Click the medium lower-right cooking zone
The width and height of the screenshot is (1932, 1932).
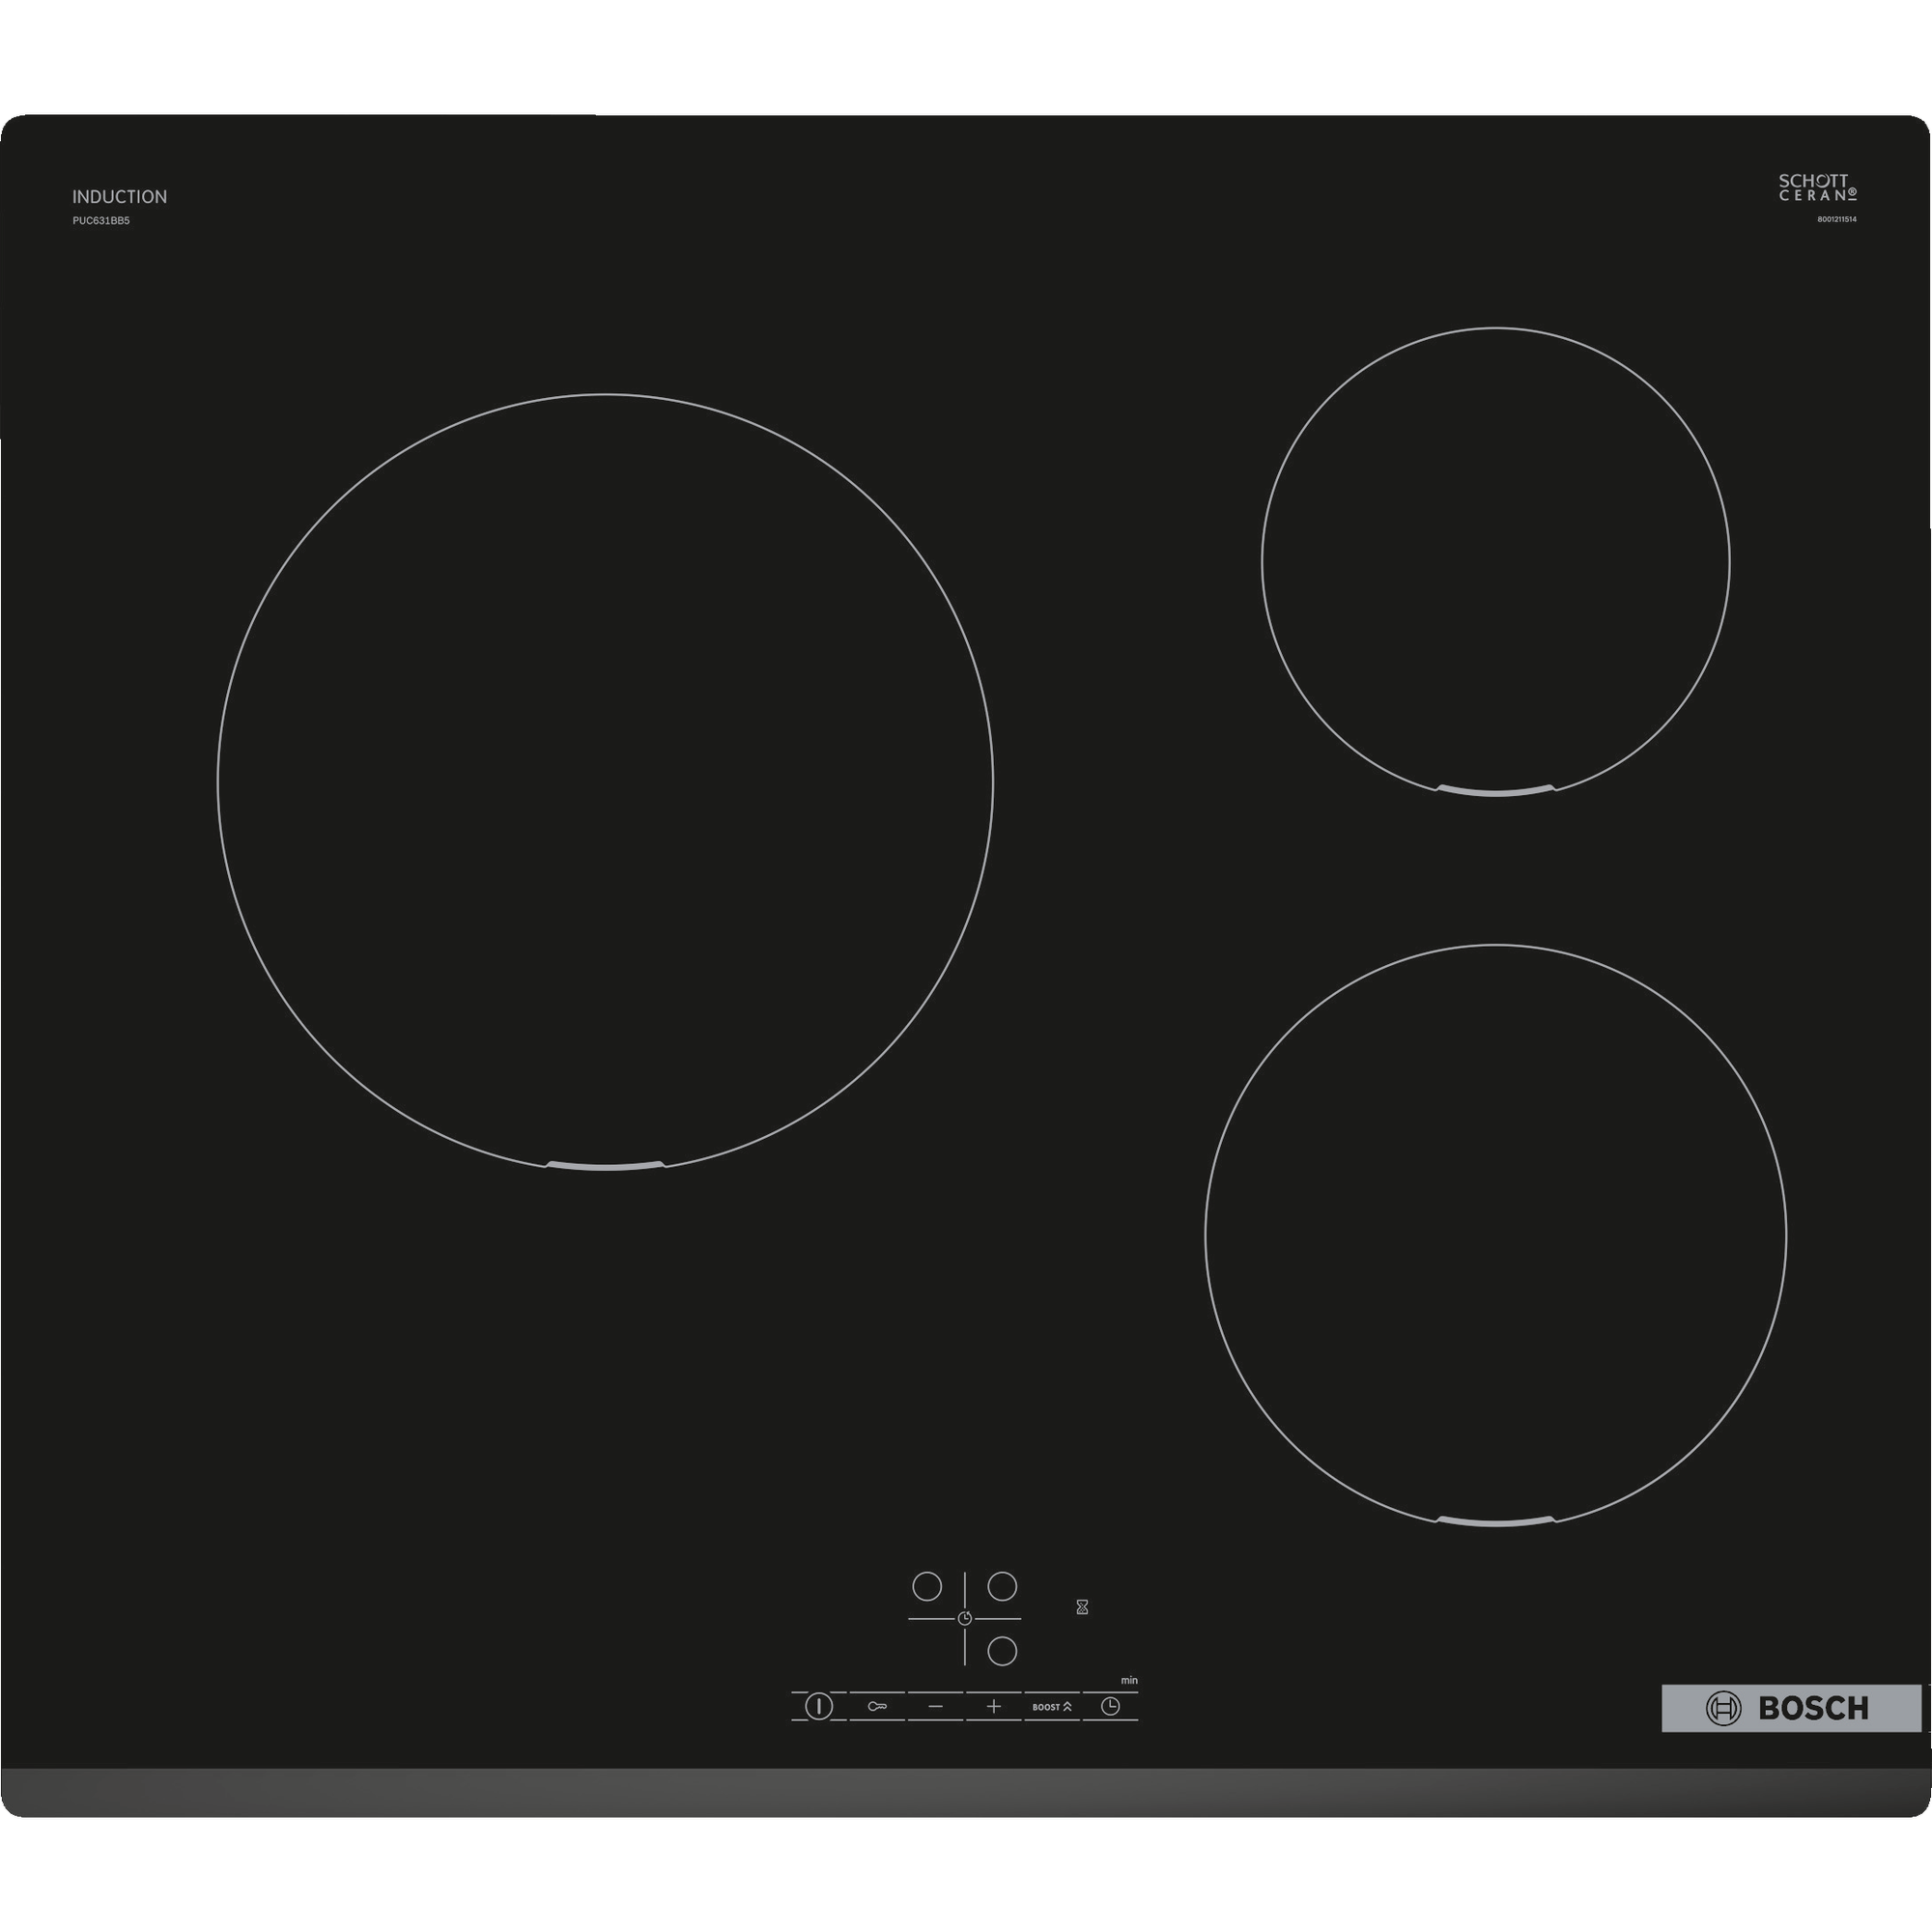click(x=1495, y=1235)
